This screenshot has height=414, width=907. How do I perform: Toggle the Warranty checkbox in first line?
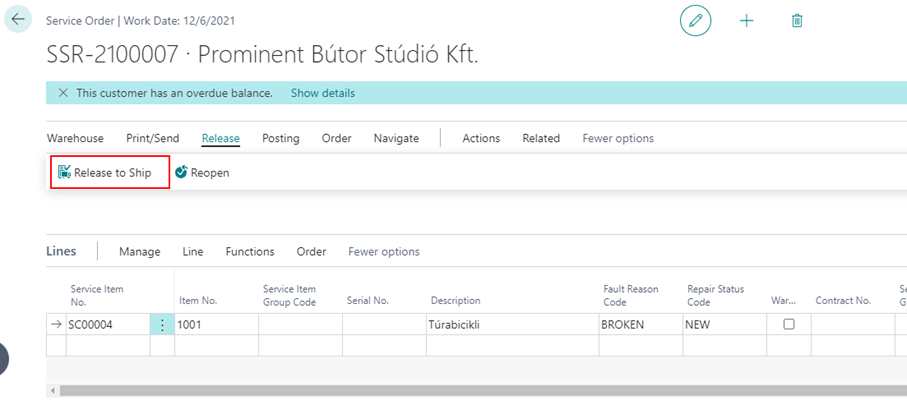tap(789, 325)
